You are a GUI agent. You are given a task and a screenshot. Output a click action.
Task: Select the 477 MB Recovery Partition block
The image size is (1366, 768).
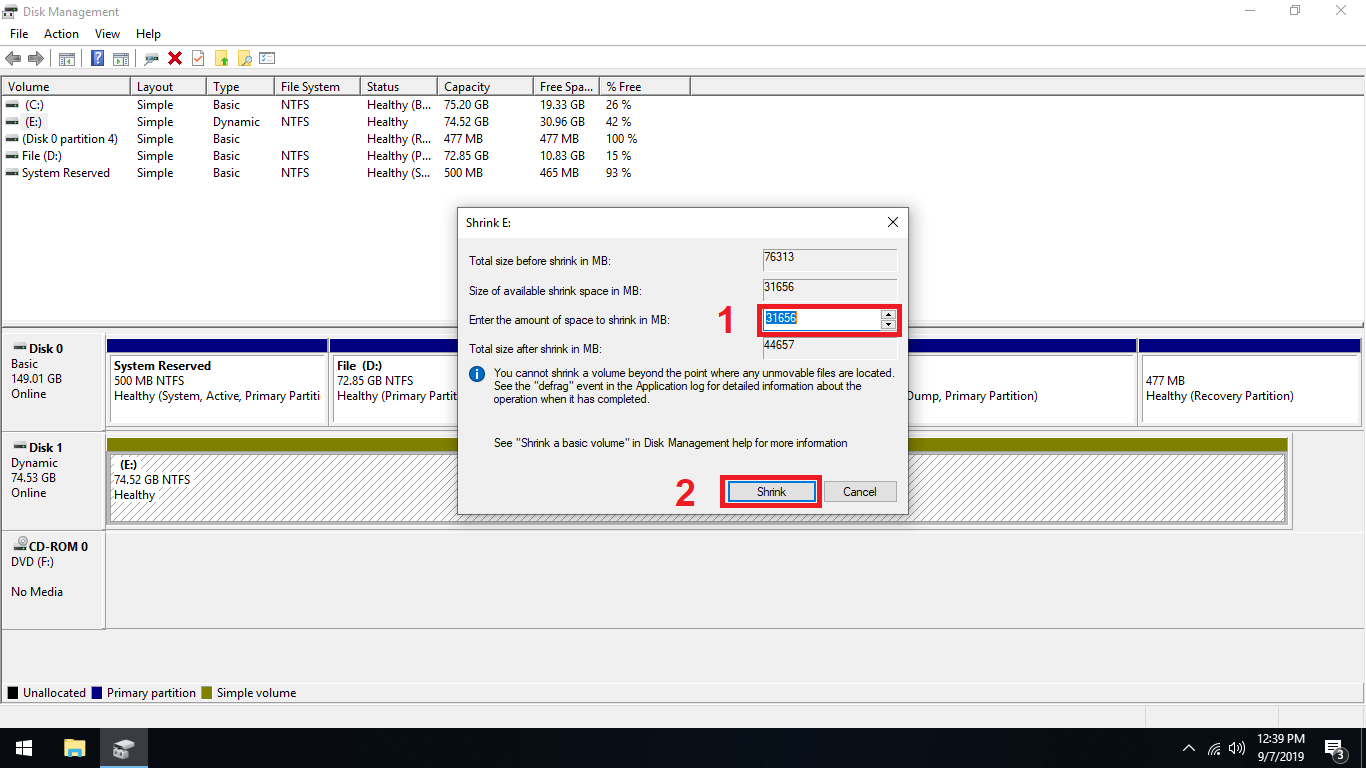1250,380
